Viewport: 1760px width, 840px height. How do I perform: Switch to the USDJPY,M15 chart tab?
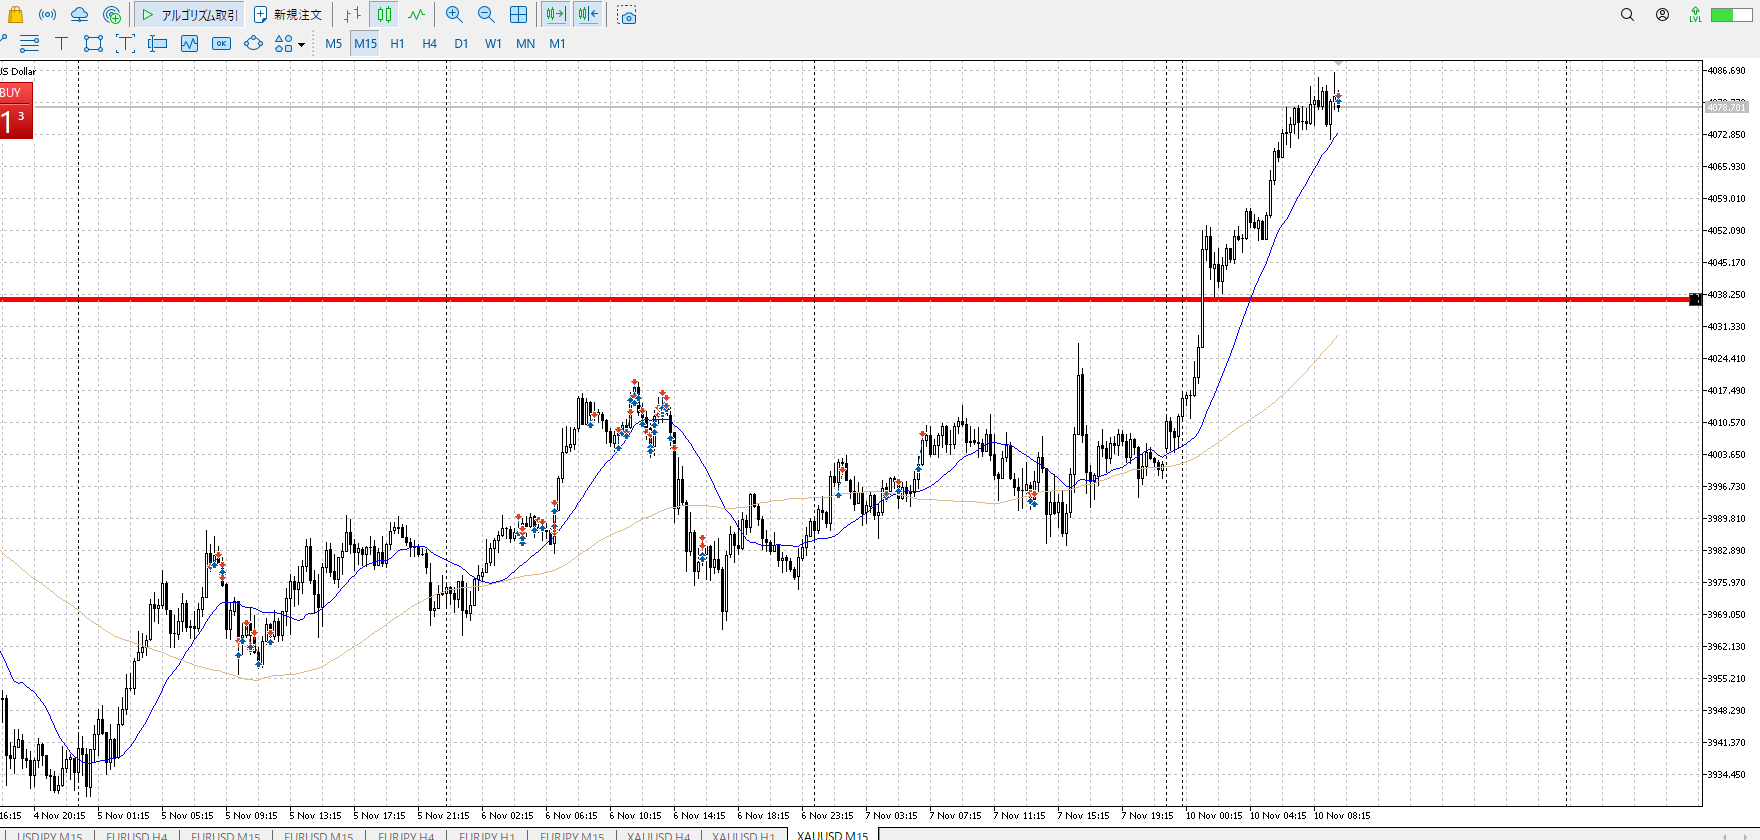[x=50, y=835]
